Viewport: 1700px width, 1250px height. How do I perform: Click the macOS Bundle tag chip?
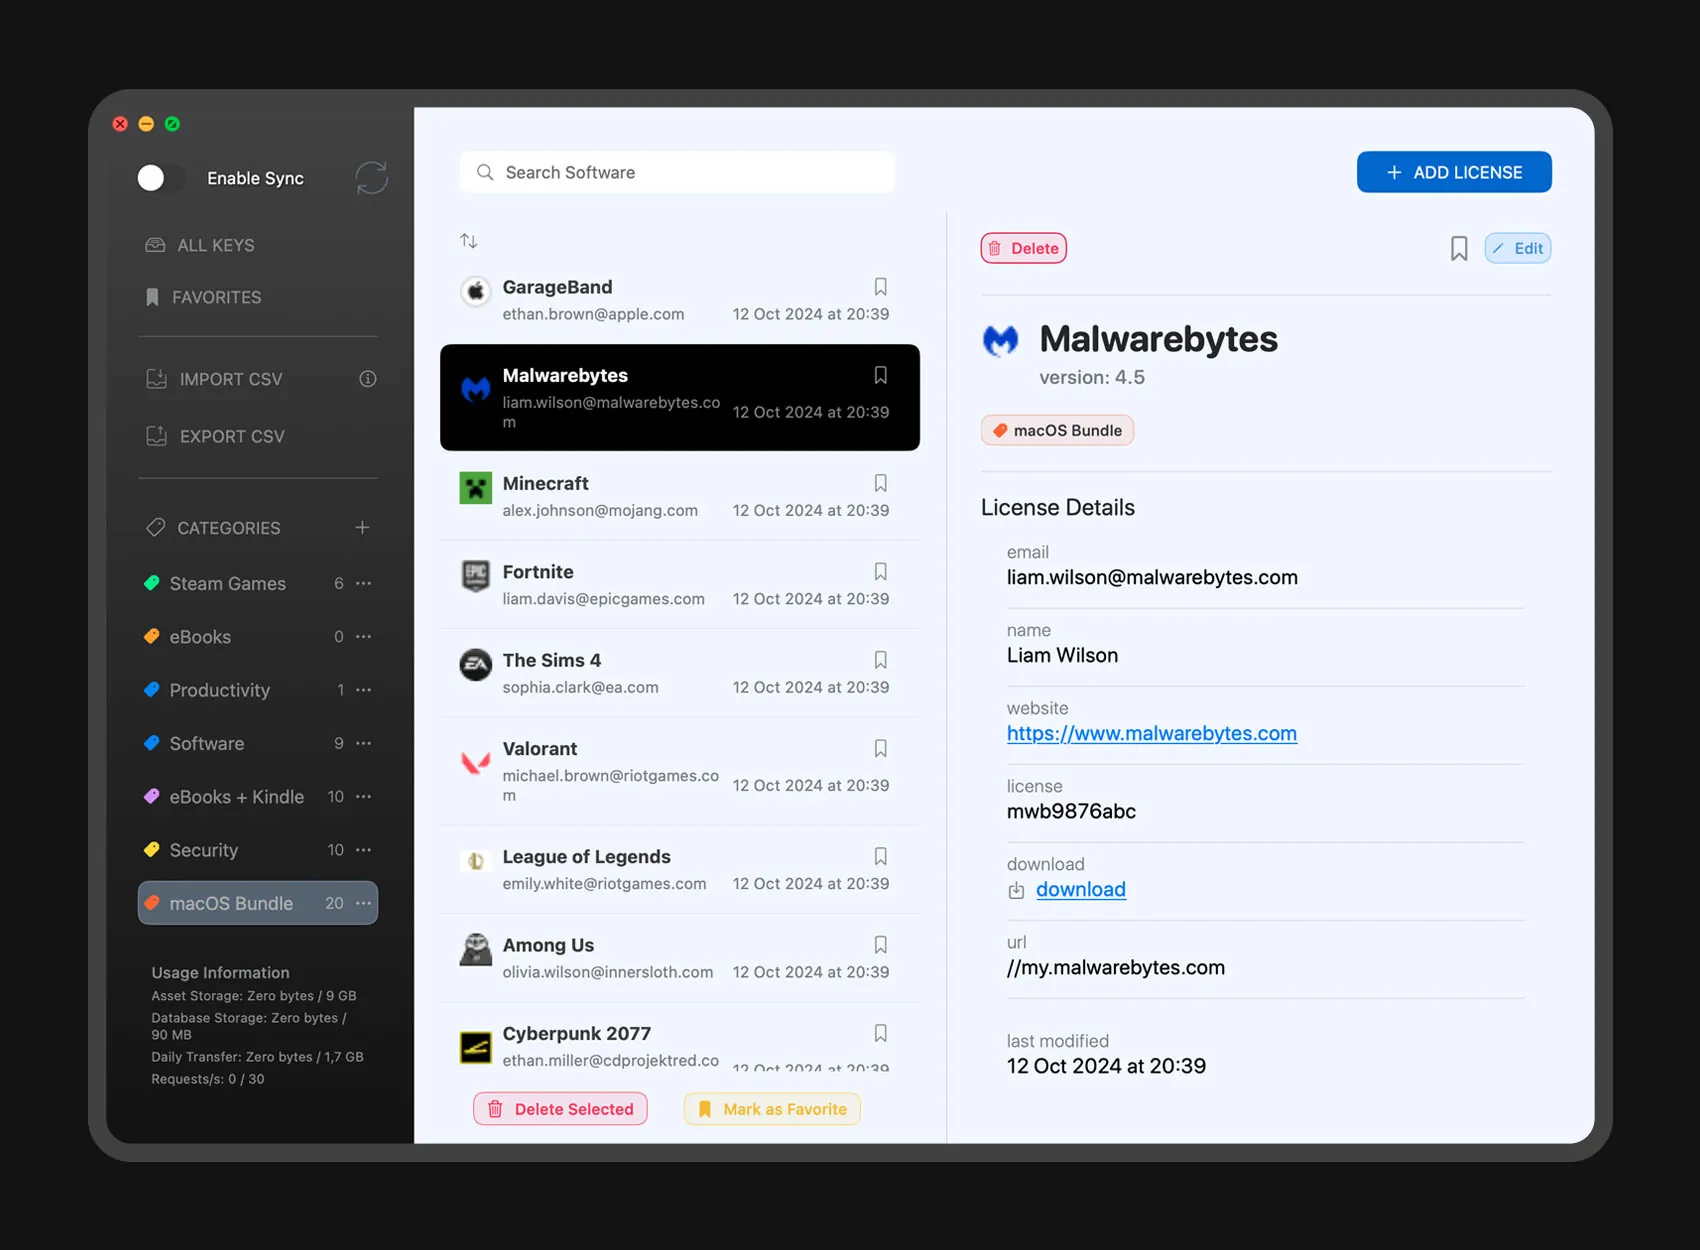point(1058,430)
